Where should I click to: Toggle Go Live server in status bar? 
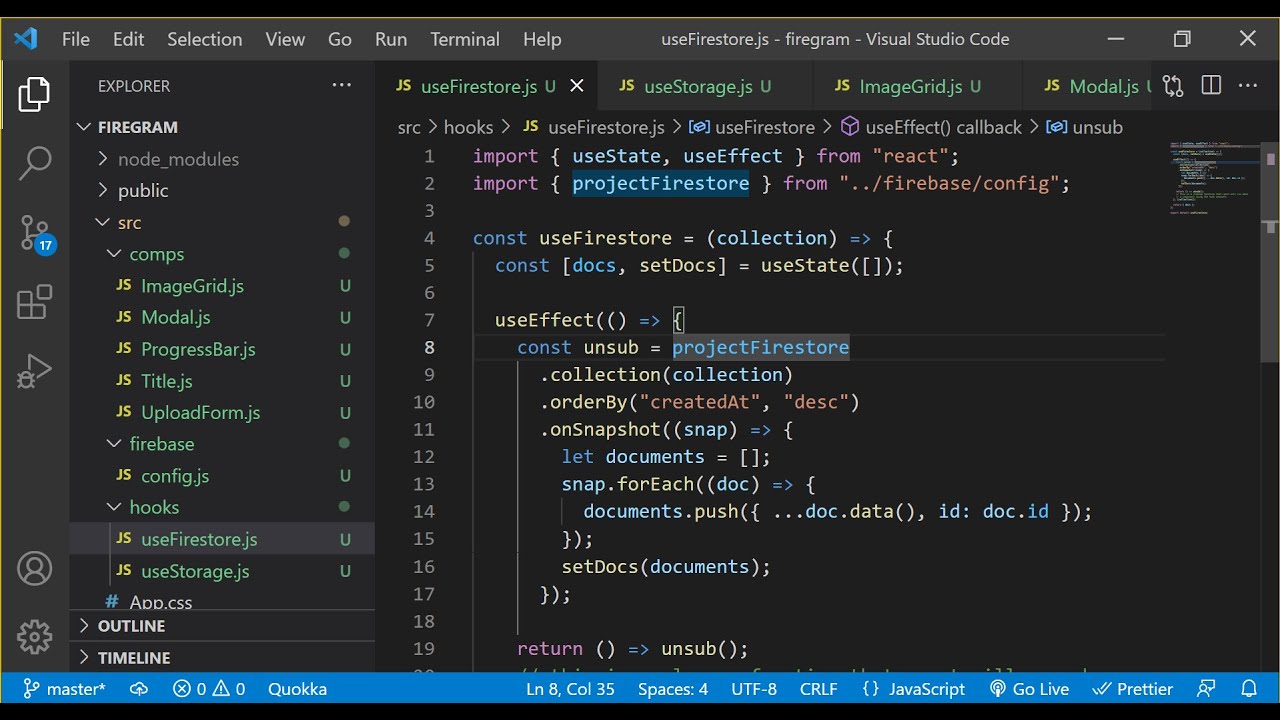click(1029, 689)
